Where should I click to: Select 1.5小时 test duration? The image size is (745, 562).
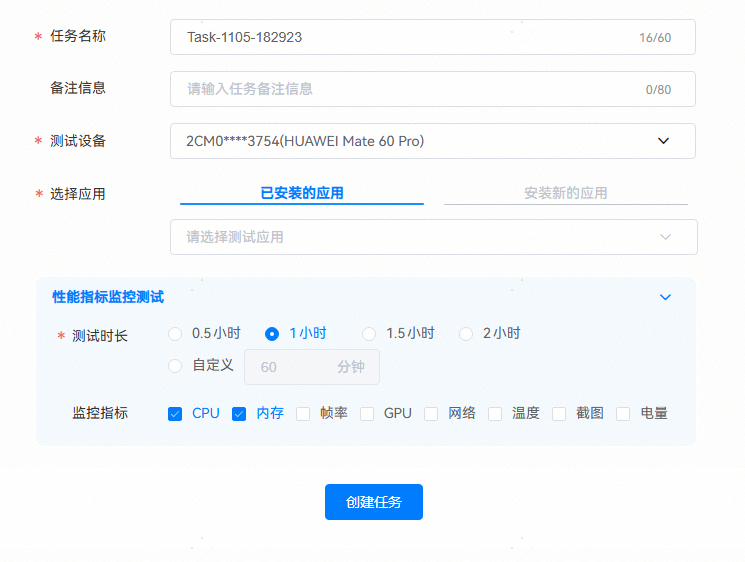coord(369,334)
